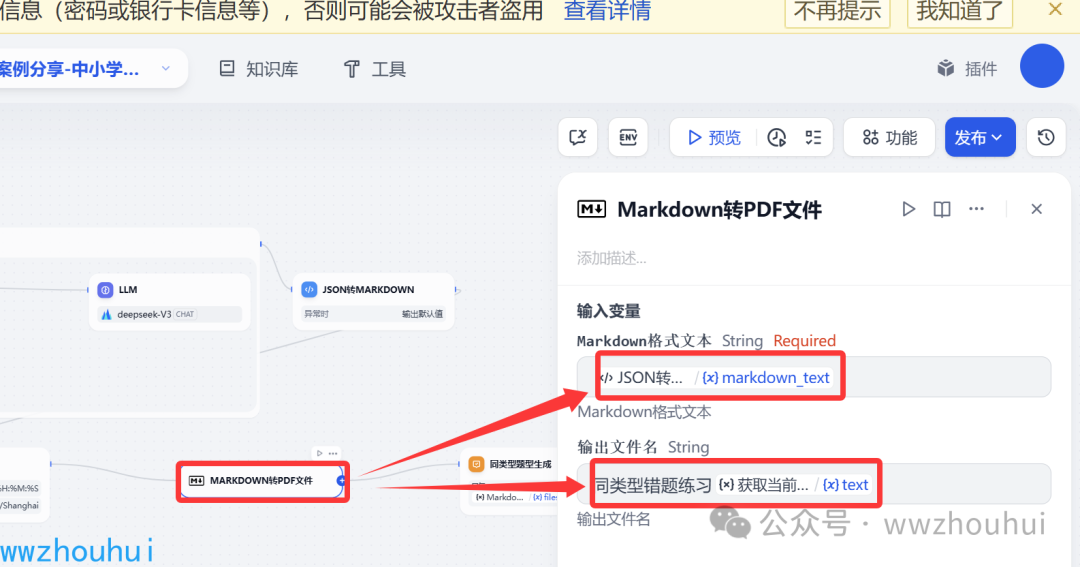
Task: Select the LLM node on canvas
Action: point(169,302)
